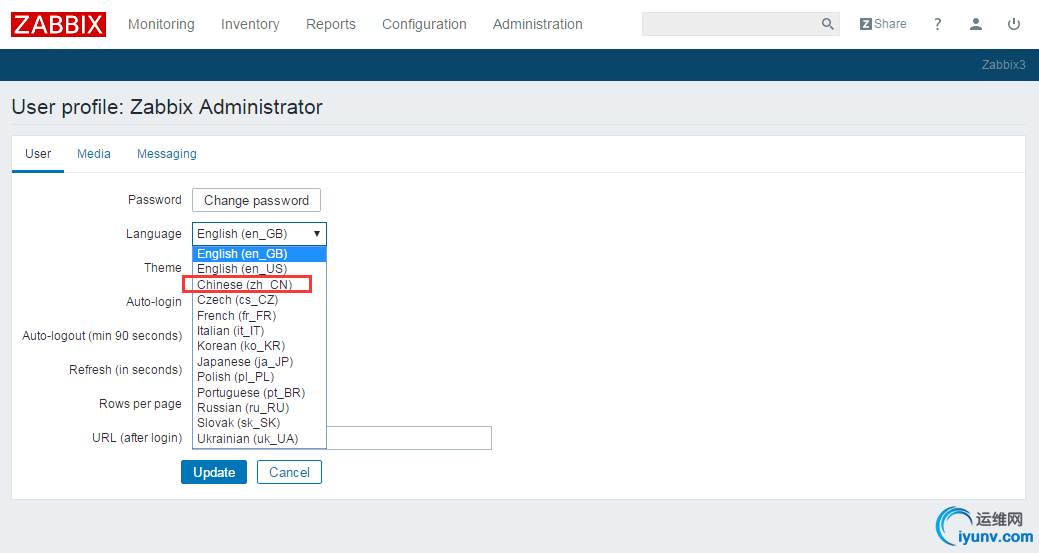The height and width of the screenshot is (553, 1039).
Task: Click the search magnifier icon
Action: tap(828, 24)
